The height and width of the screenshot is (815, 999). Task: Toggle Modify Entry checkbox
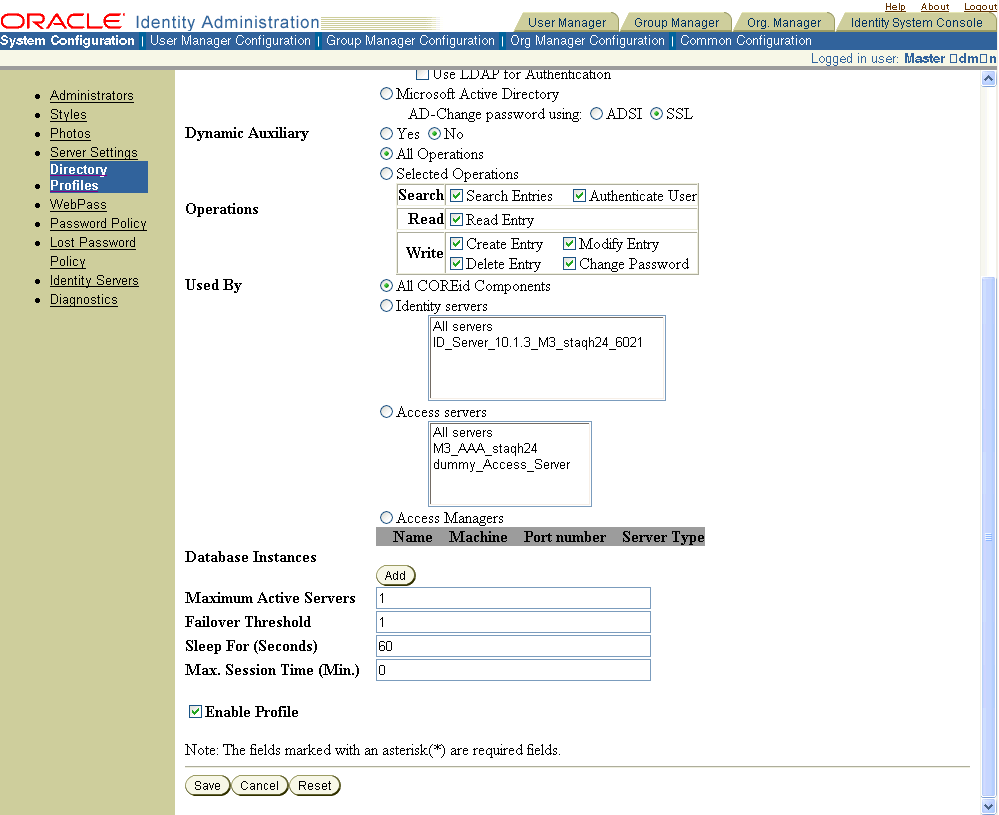coord(570,243)
